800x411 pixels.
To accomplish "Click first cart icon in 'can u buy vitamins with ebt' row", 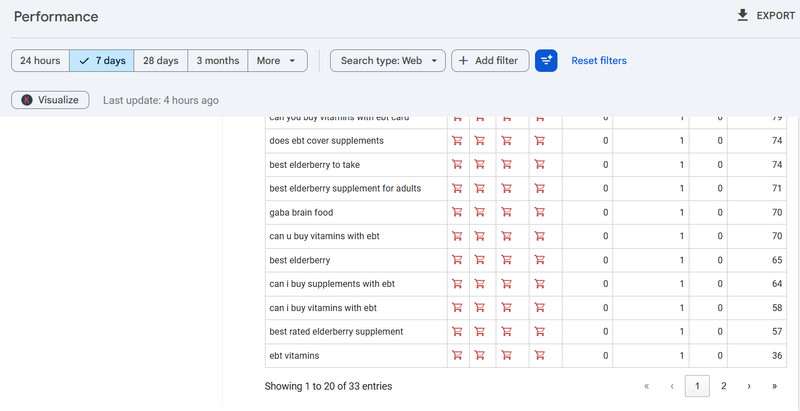I will coord(457,236).
